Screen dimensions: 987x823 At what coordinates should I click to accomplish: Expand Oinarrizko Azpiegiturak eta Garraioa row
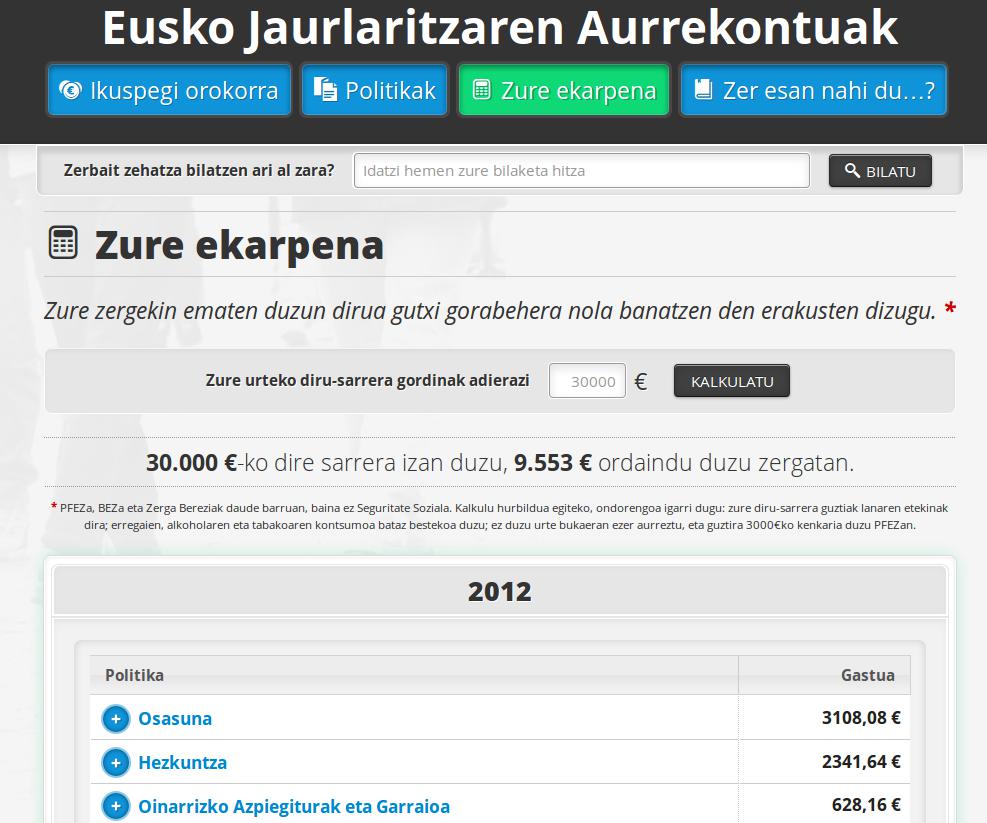116,806
